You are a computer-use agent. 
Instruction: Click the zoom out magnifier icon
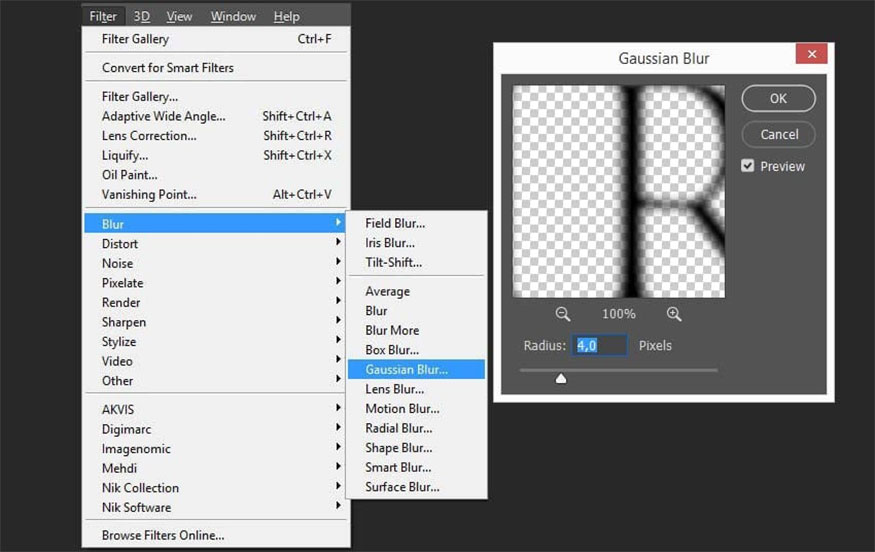point(563,314)
